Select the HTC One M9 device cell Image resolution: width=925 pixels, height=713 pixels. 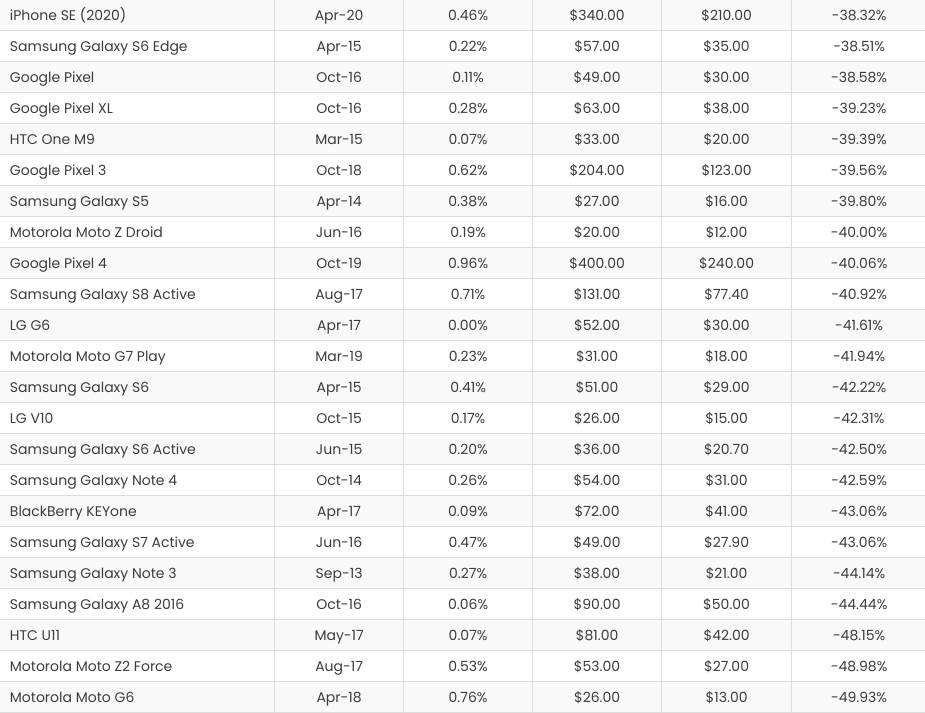coord(52,139)
